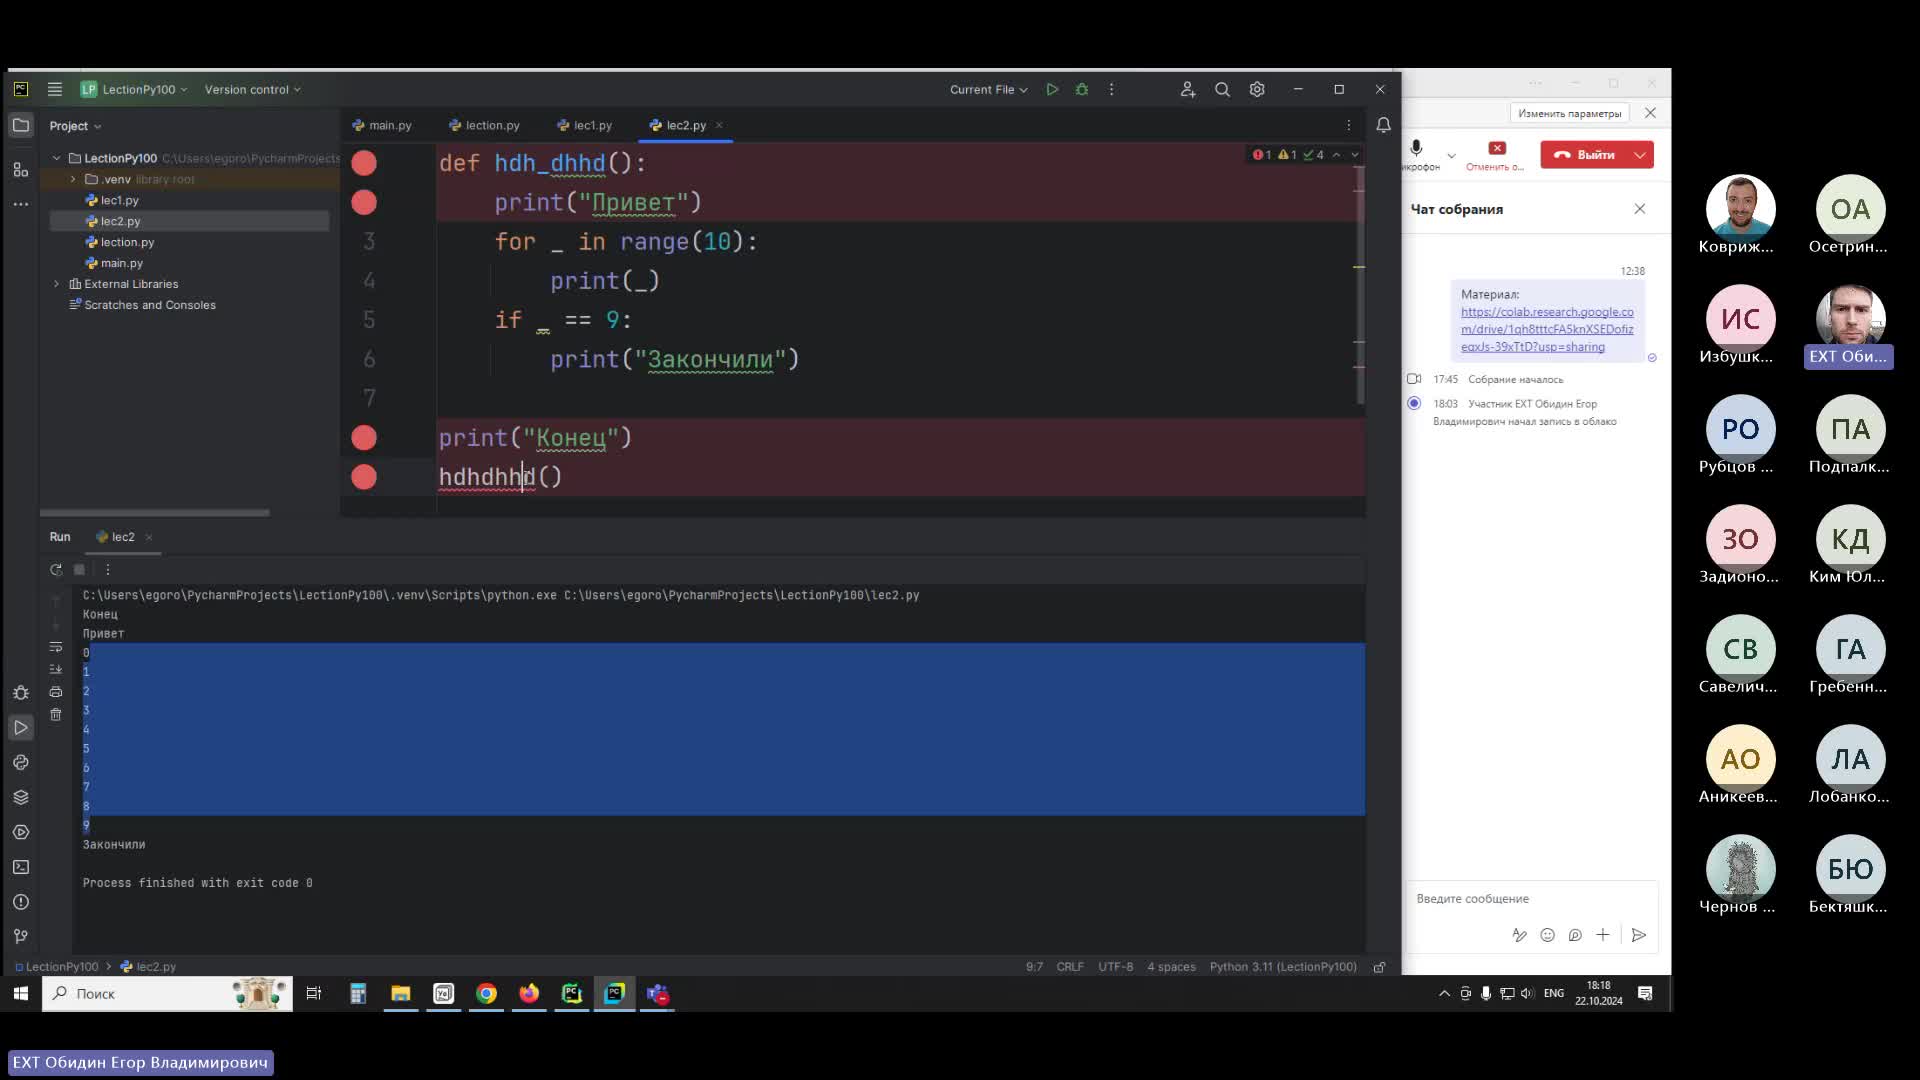Open Run tool window from sidebar
Image resolution: width=1920 pixels, height=1080 pixels.
[x=20, y=727]
